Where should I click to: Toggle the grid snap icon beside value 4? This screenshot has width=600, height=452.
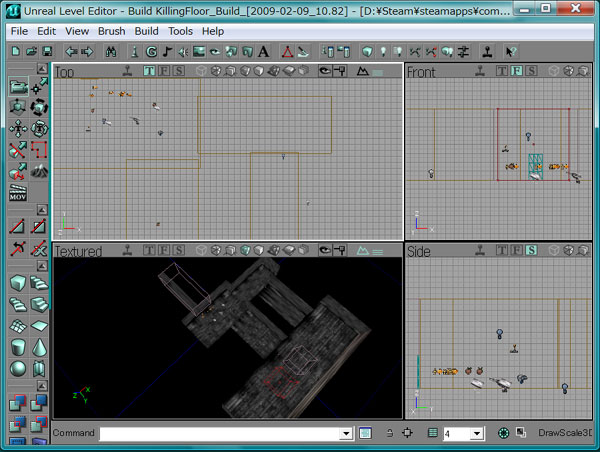pos(432,433)
